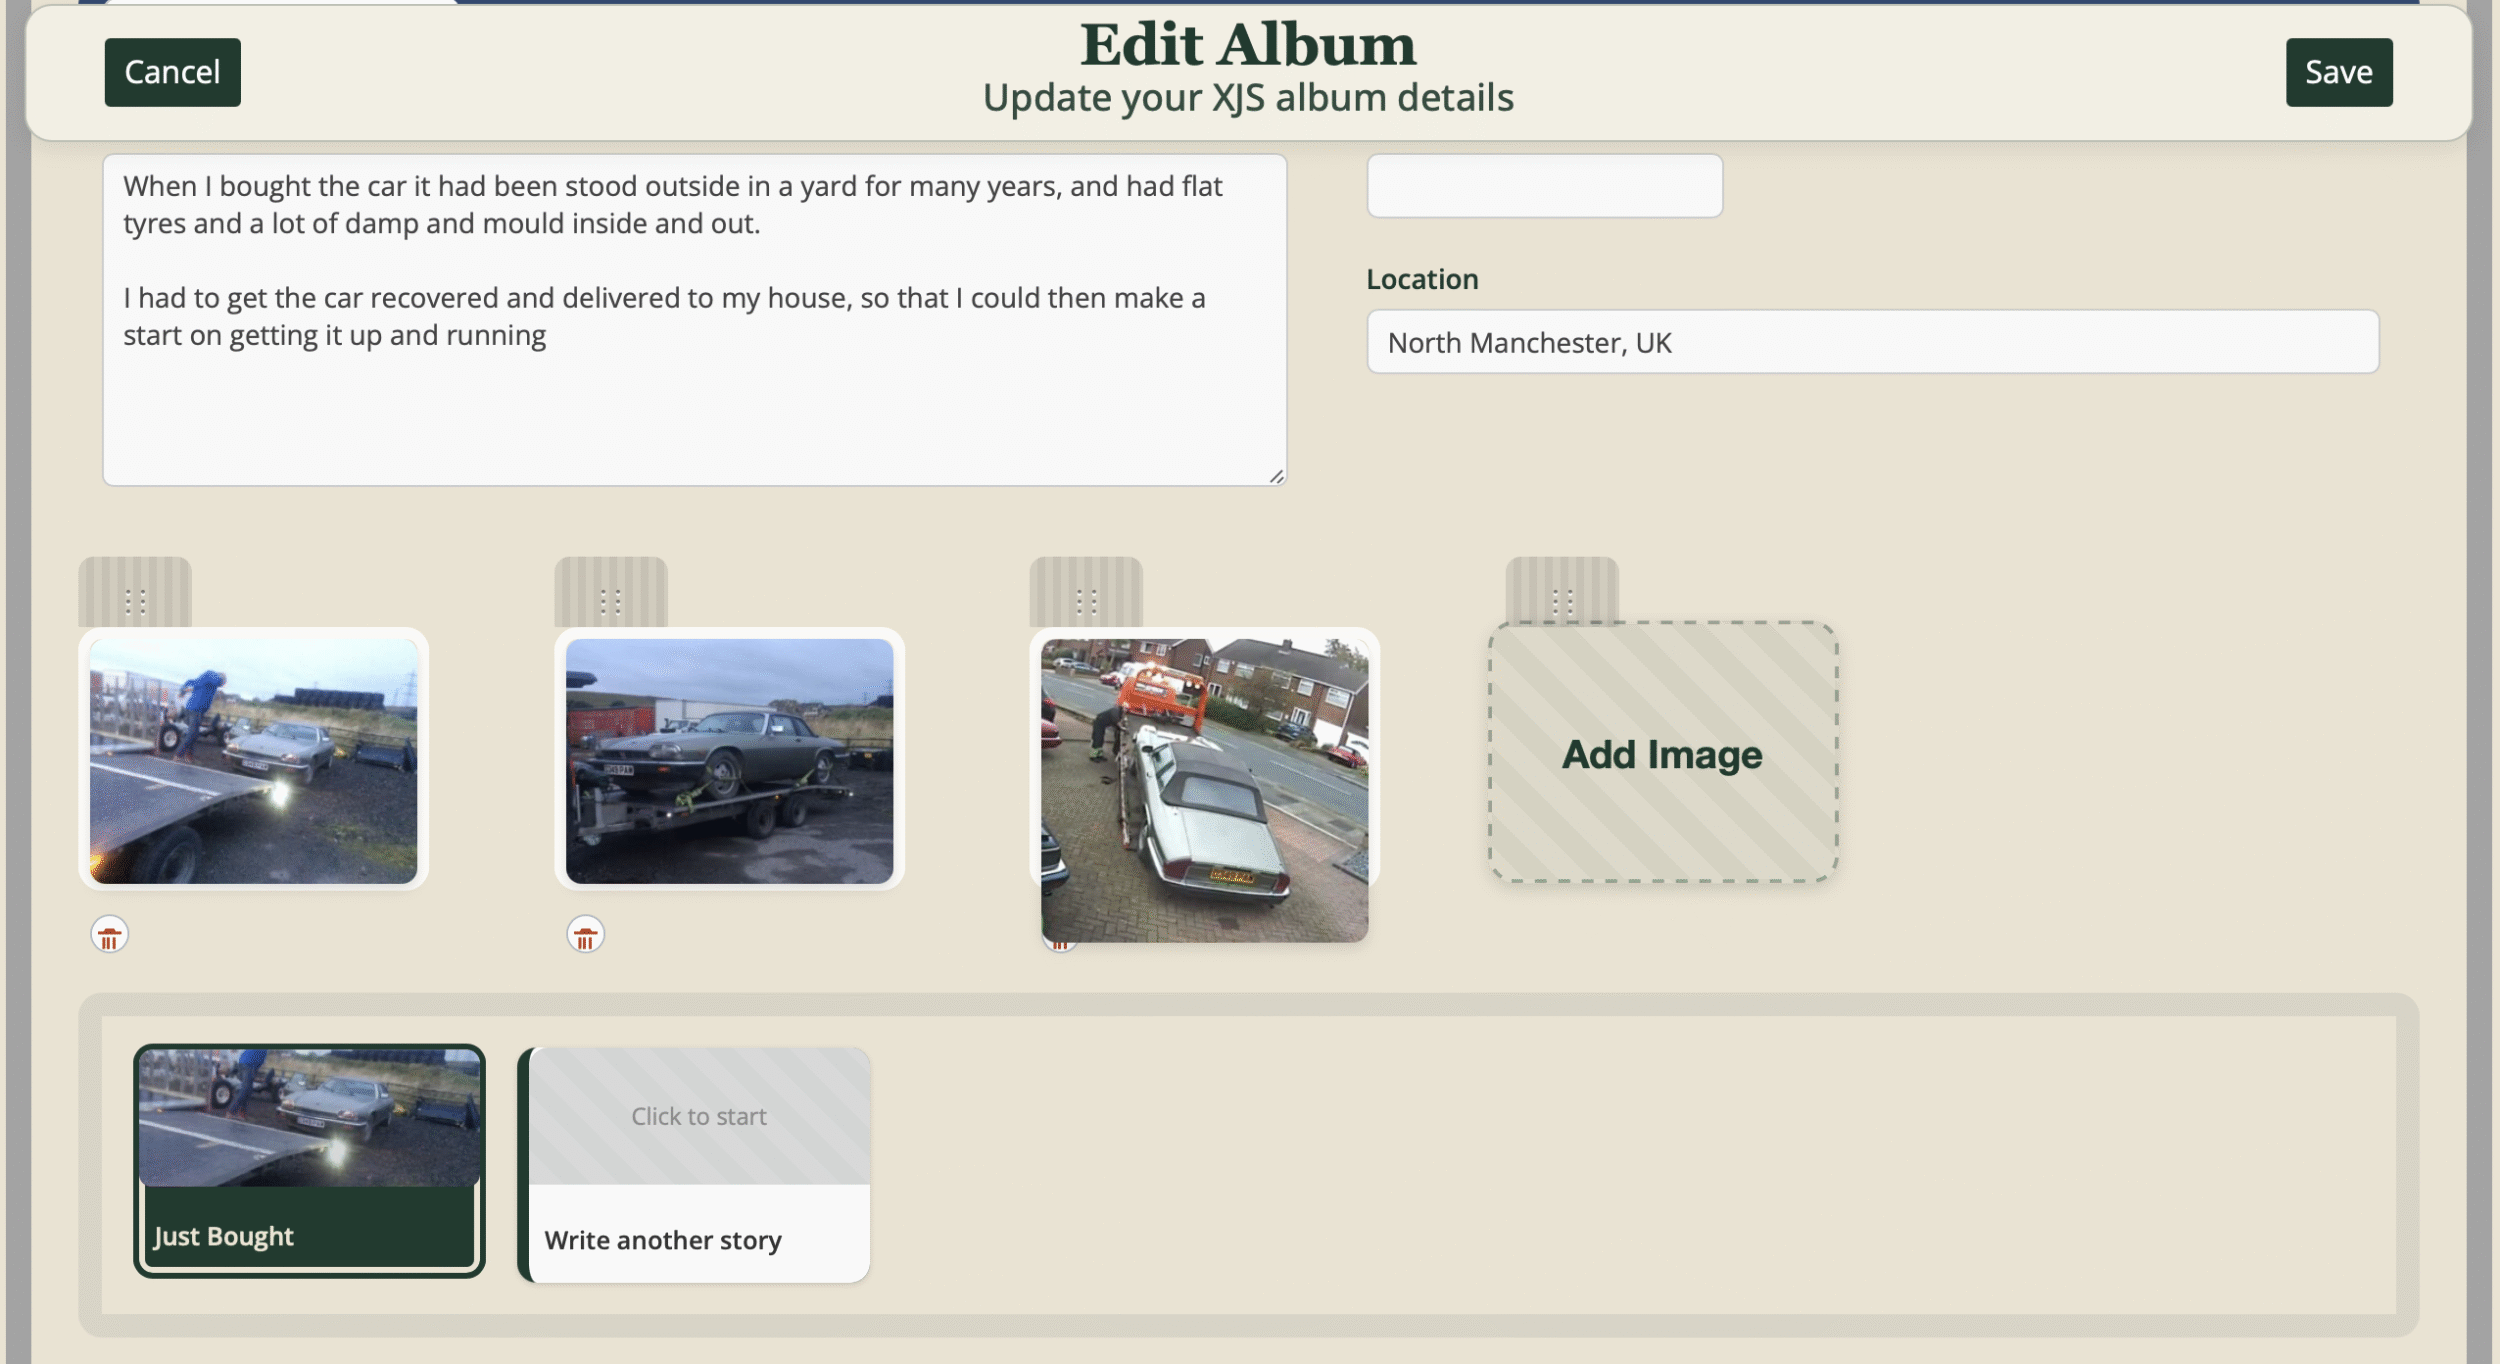Click the Edit Album heading
2500x1364 pixels.
pos(1248,46)
